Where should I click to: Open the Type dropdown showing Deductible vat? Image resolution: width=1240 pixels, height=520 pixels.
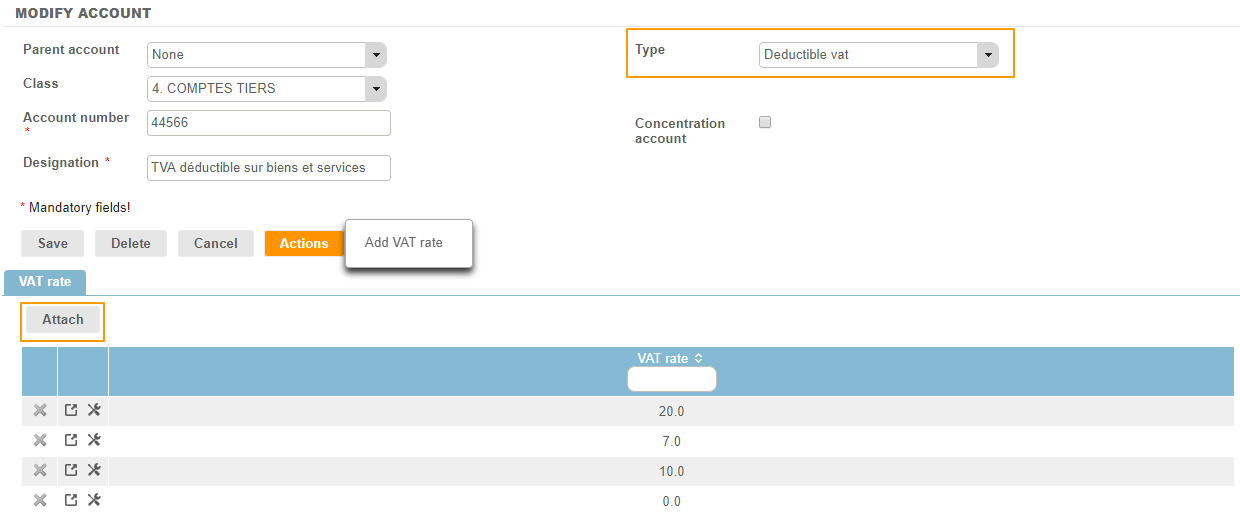987,55
